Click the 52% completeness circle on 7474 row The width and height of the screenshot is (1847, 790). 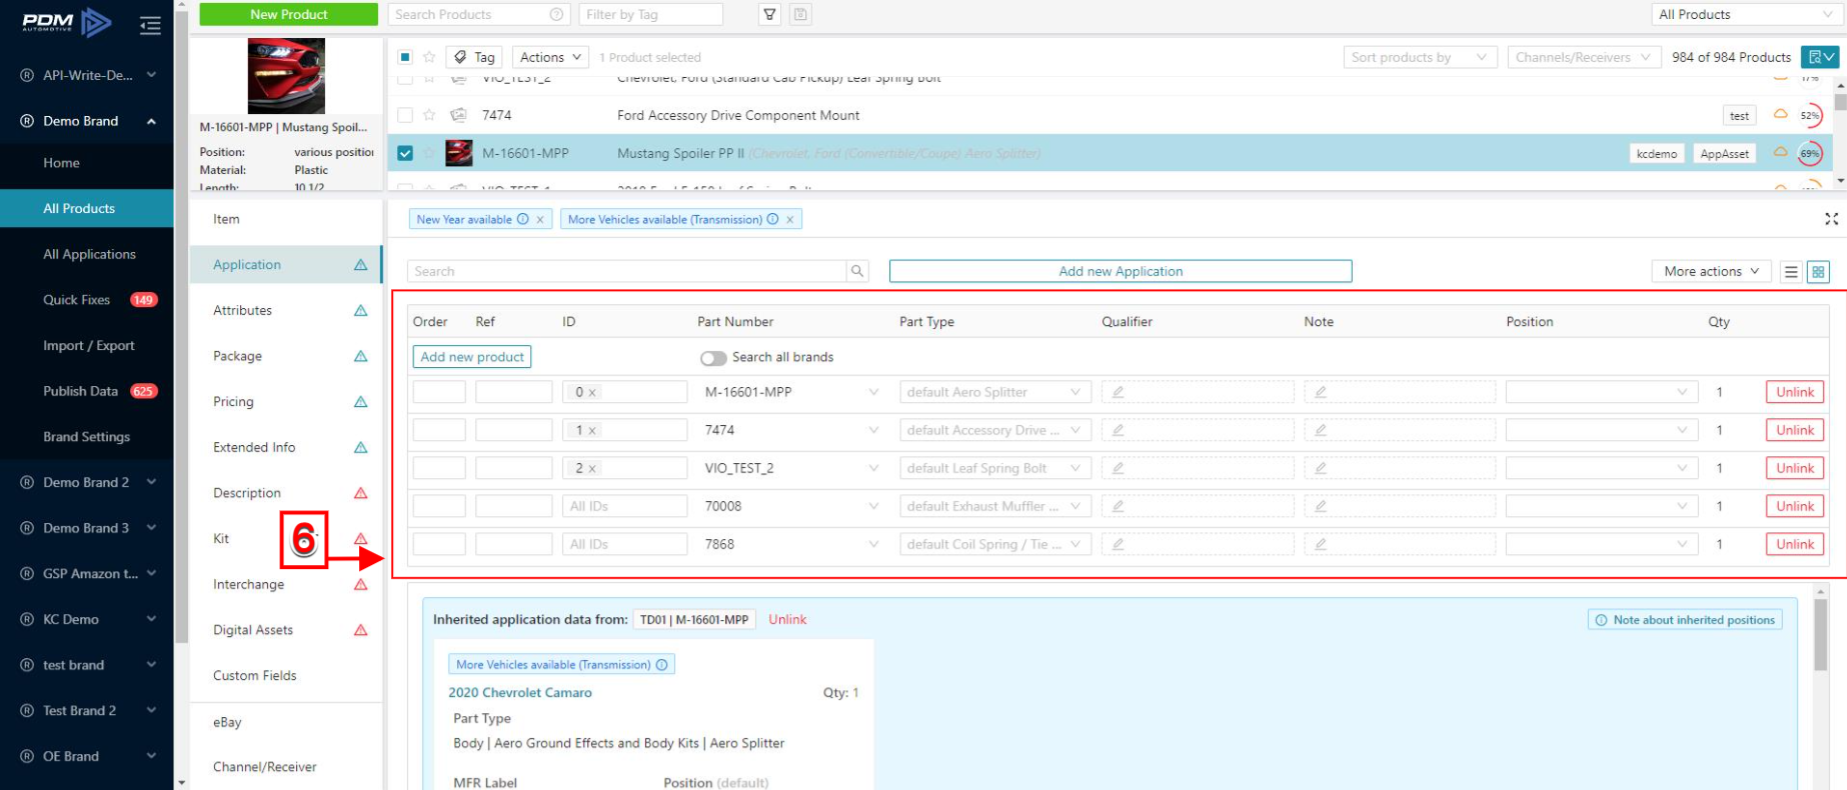tap(1810, 116)
